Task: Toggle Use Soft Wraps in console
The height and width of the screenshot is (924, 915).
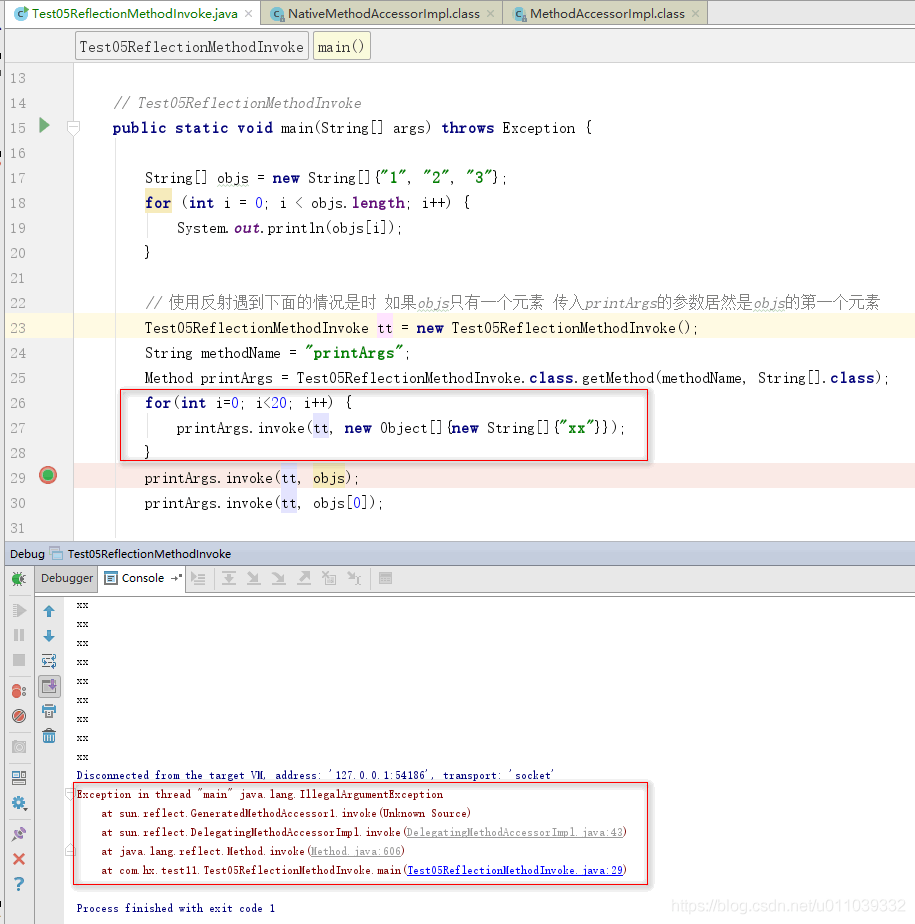Action: point(49,661)
